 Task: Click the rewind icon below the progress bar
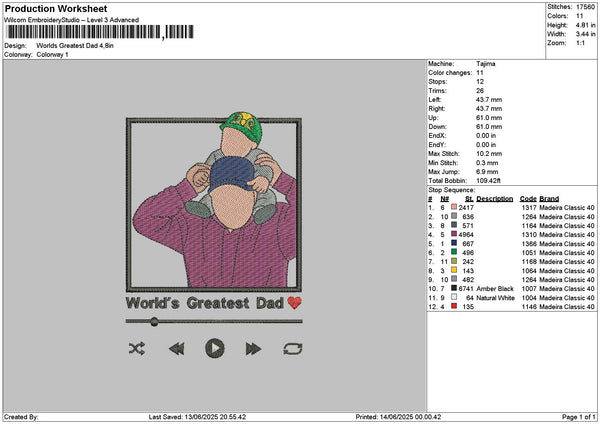click(x=176, y=349)
